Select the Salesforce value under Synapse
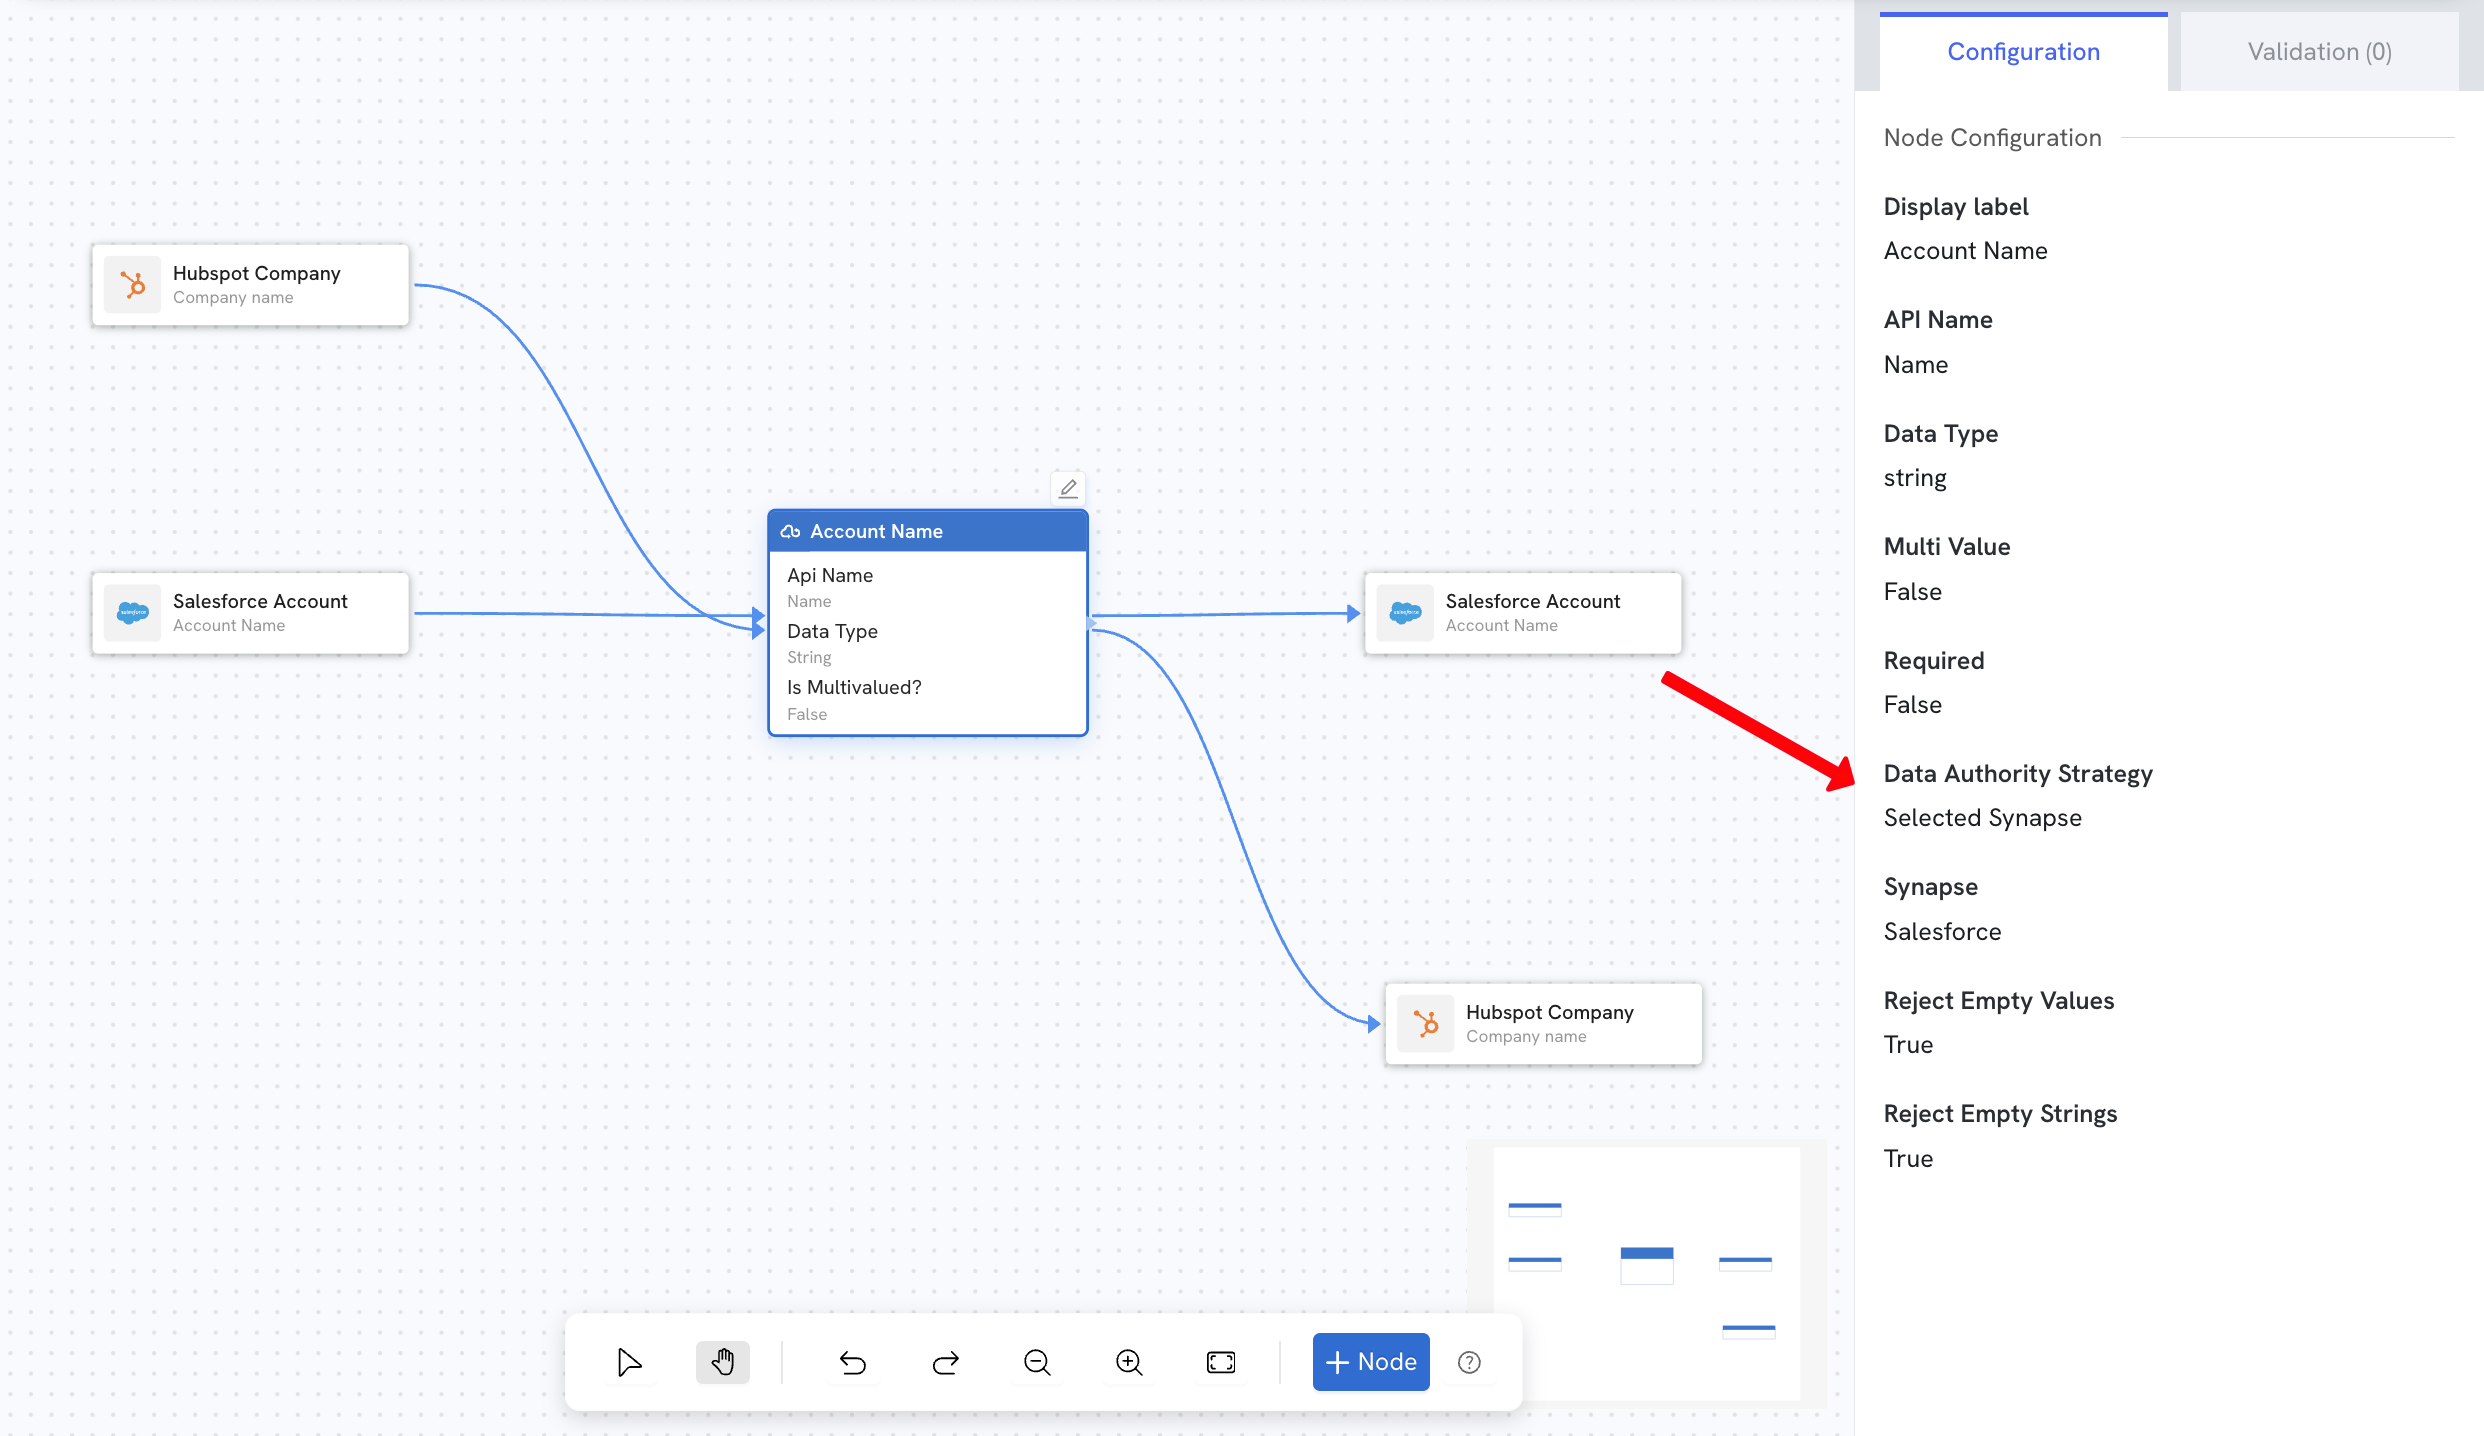The width and height of the screenshot is (2484, 1436). (1943, 932)
